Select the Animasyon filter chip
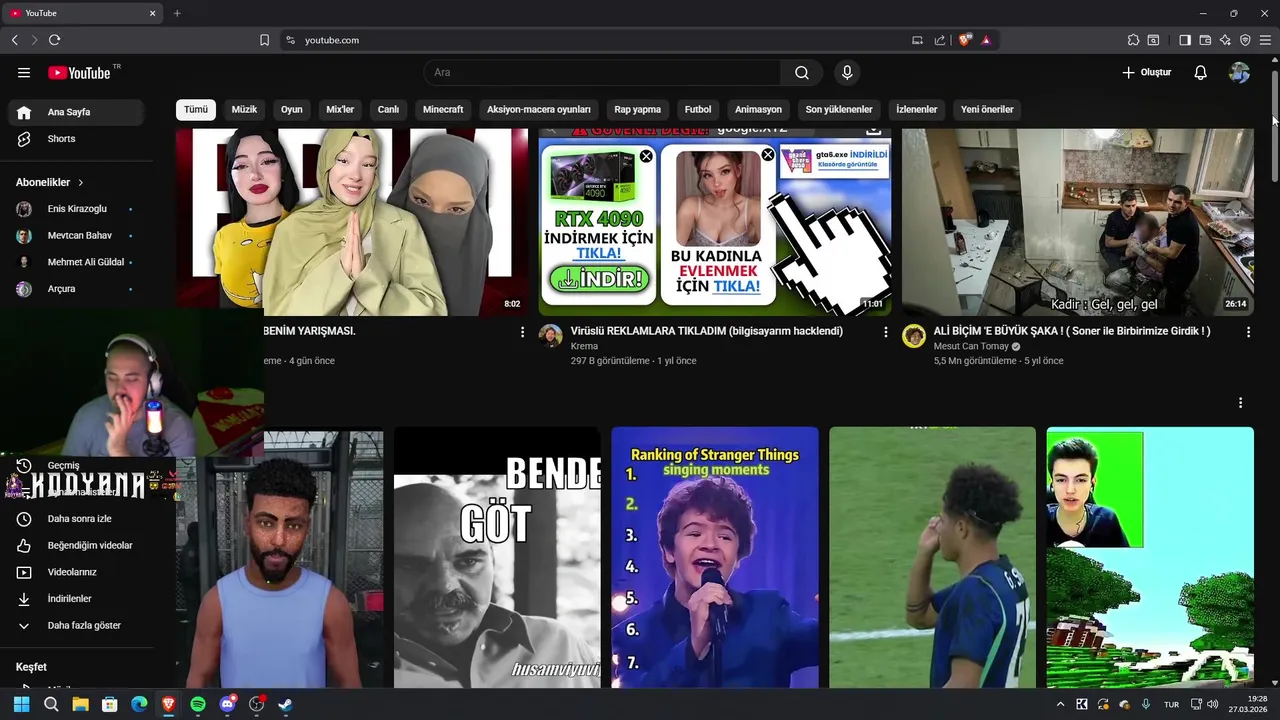 click(758, 109)
